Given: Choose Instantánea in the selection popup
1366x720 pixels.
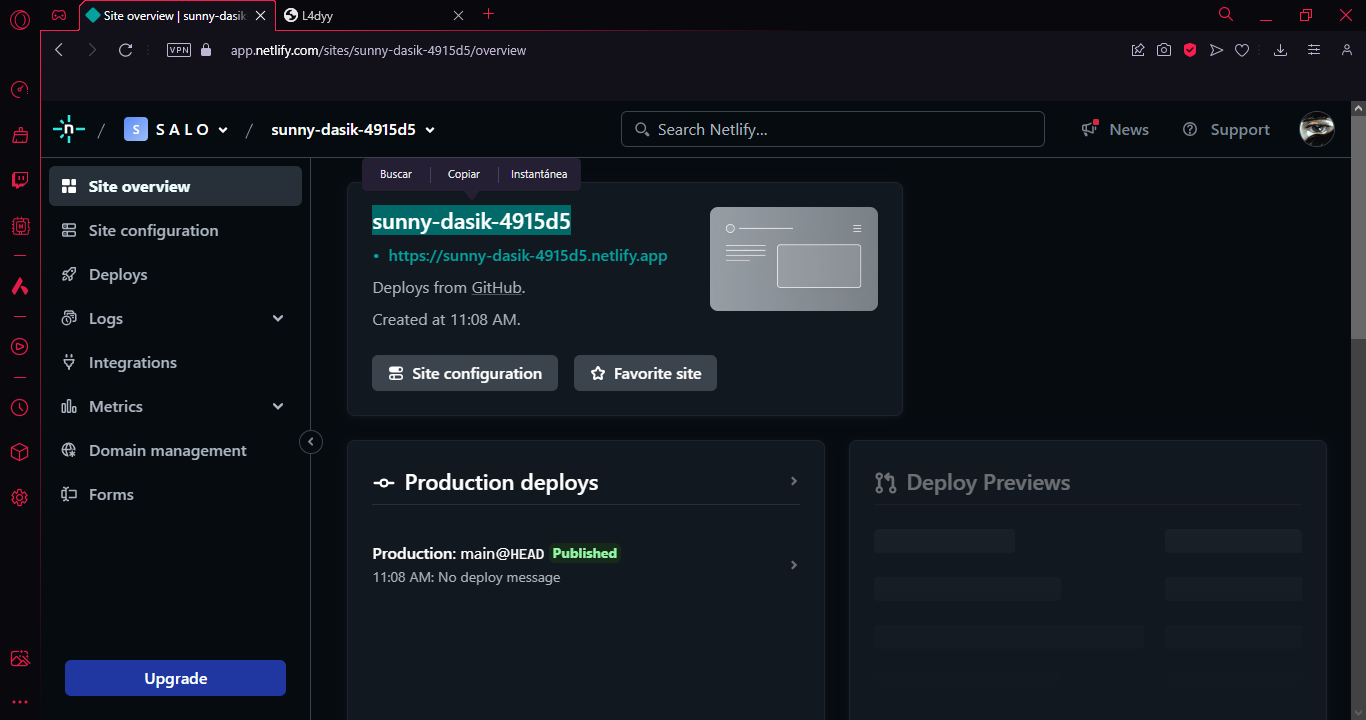Looking at the screenshot, I should tap(539, 174).
